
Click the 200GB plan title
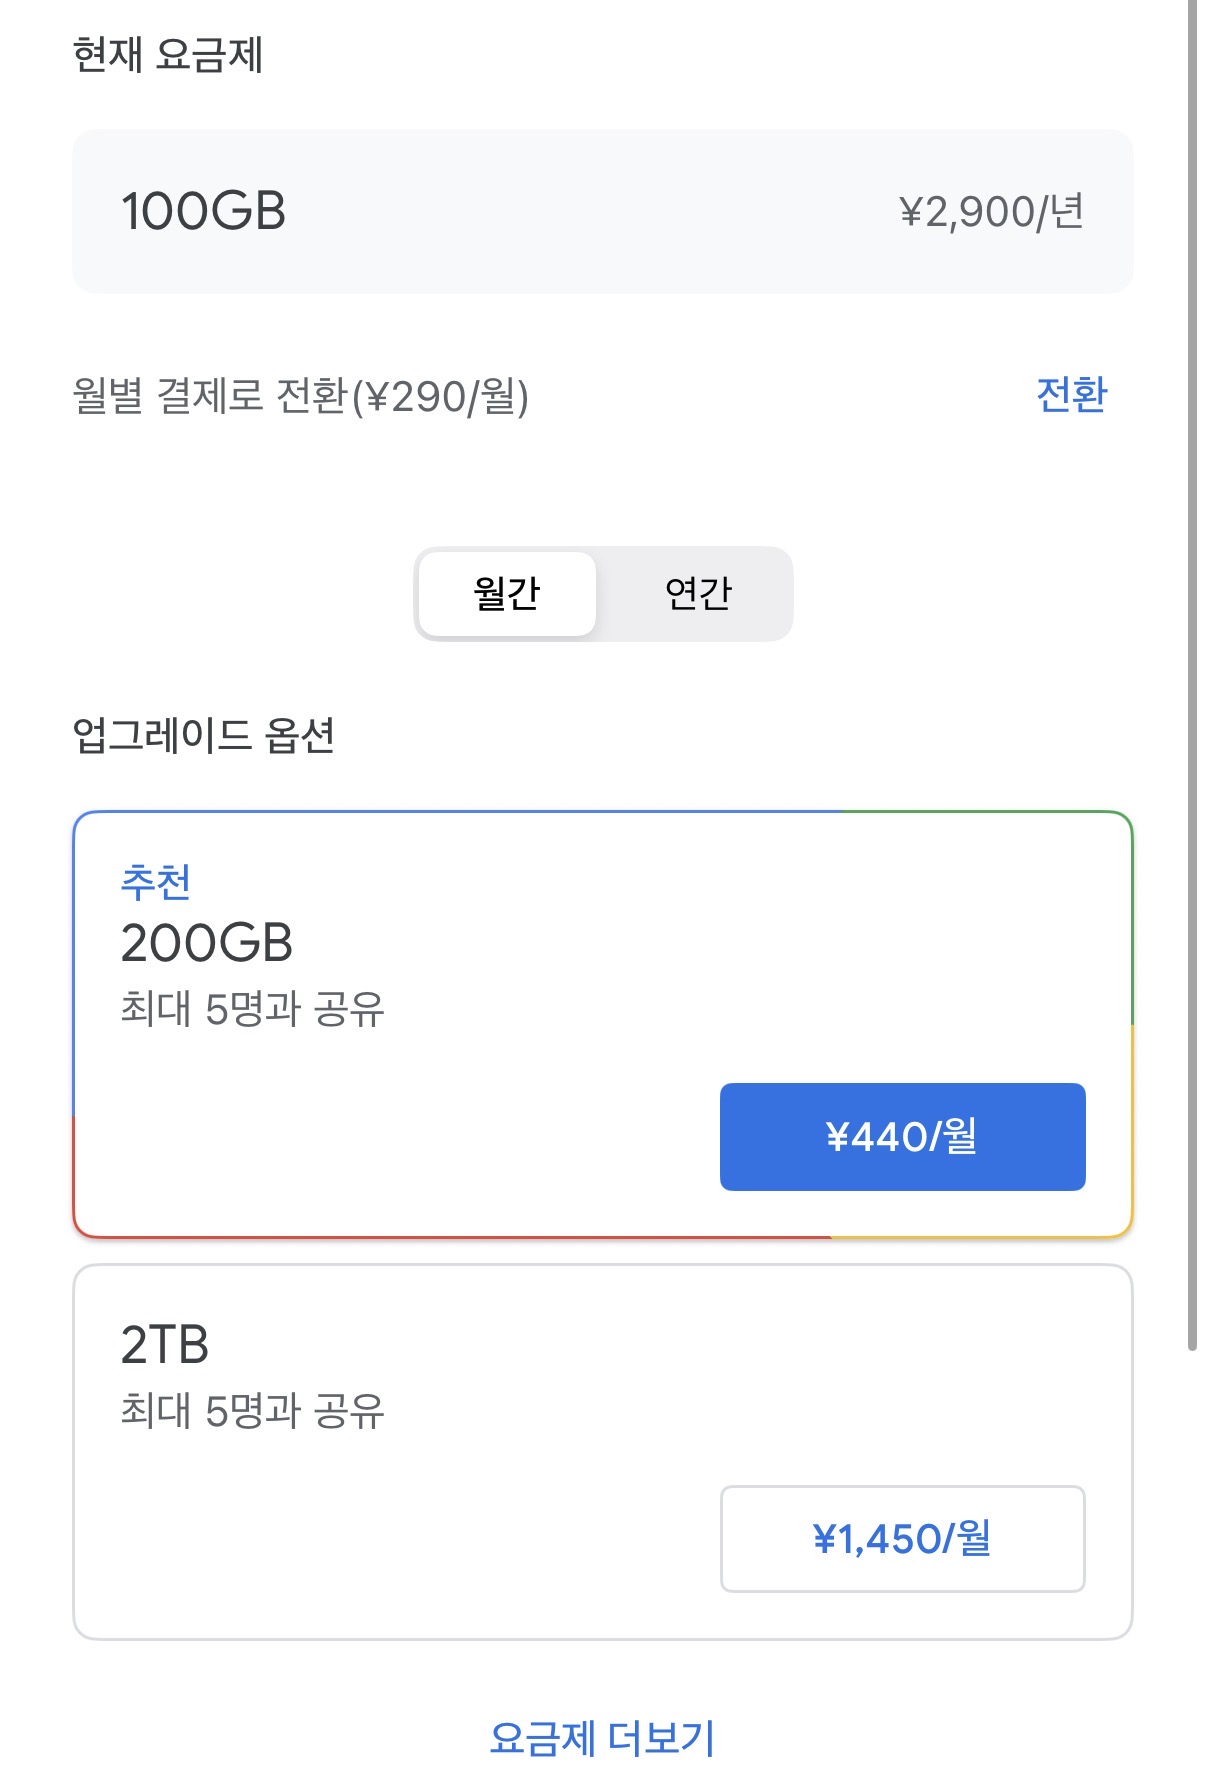click(206, 943)
